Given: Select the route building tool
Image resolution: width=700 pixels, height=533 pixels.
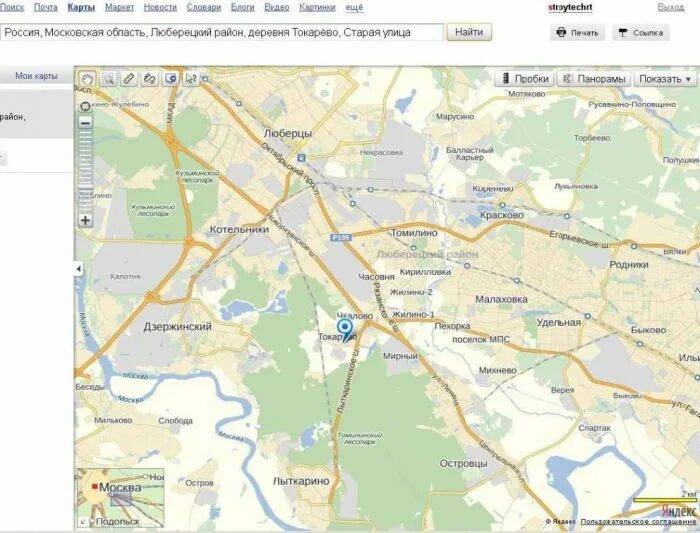Looking at the screenshot, I should 149,79.
